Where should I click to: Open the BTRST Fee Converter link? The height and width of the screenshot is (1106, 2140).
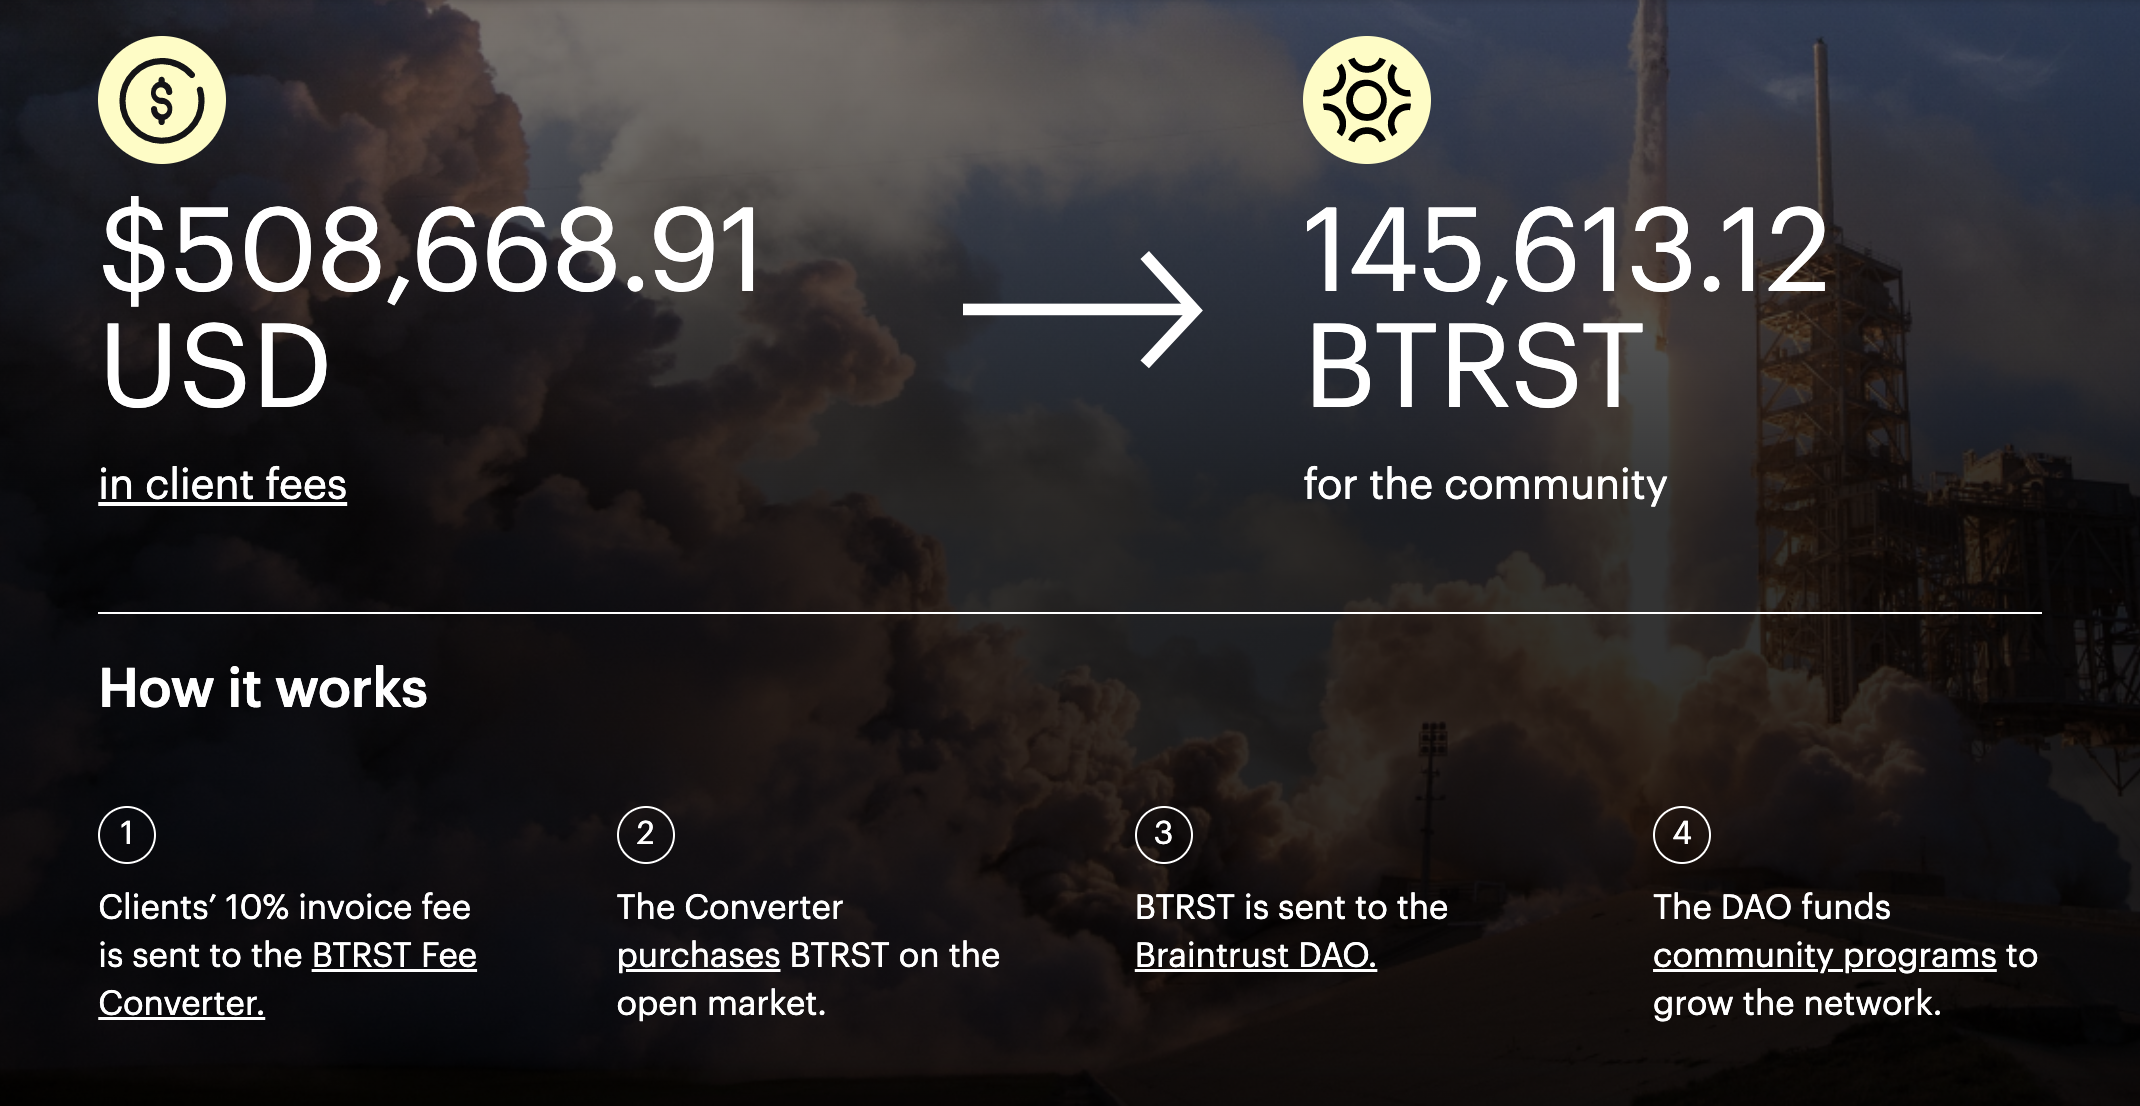pyautogui.click(x=288, y=979)
